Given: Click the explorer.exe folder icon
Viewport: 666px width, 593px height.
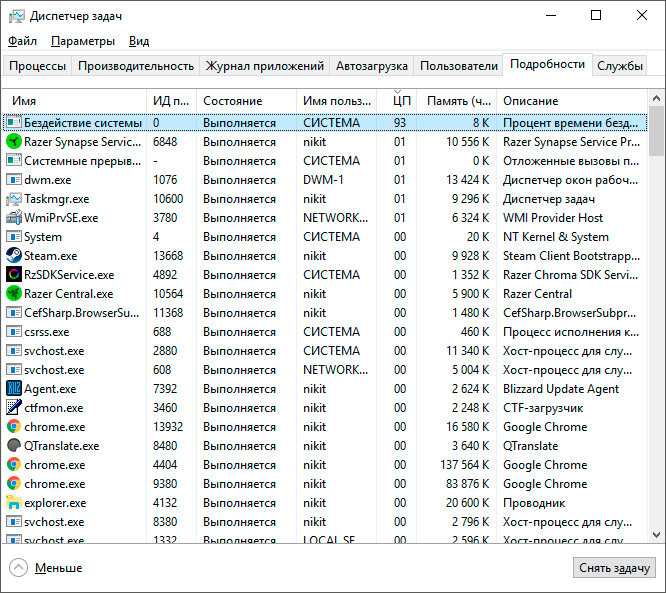Looking at the screenshot, I should tap(14, 503).
